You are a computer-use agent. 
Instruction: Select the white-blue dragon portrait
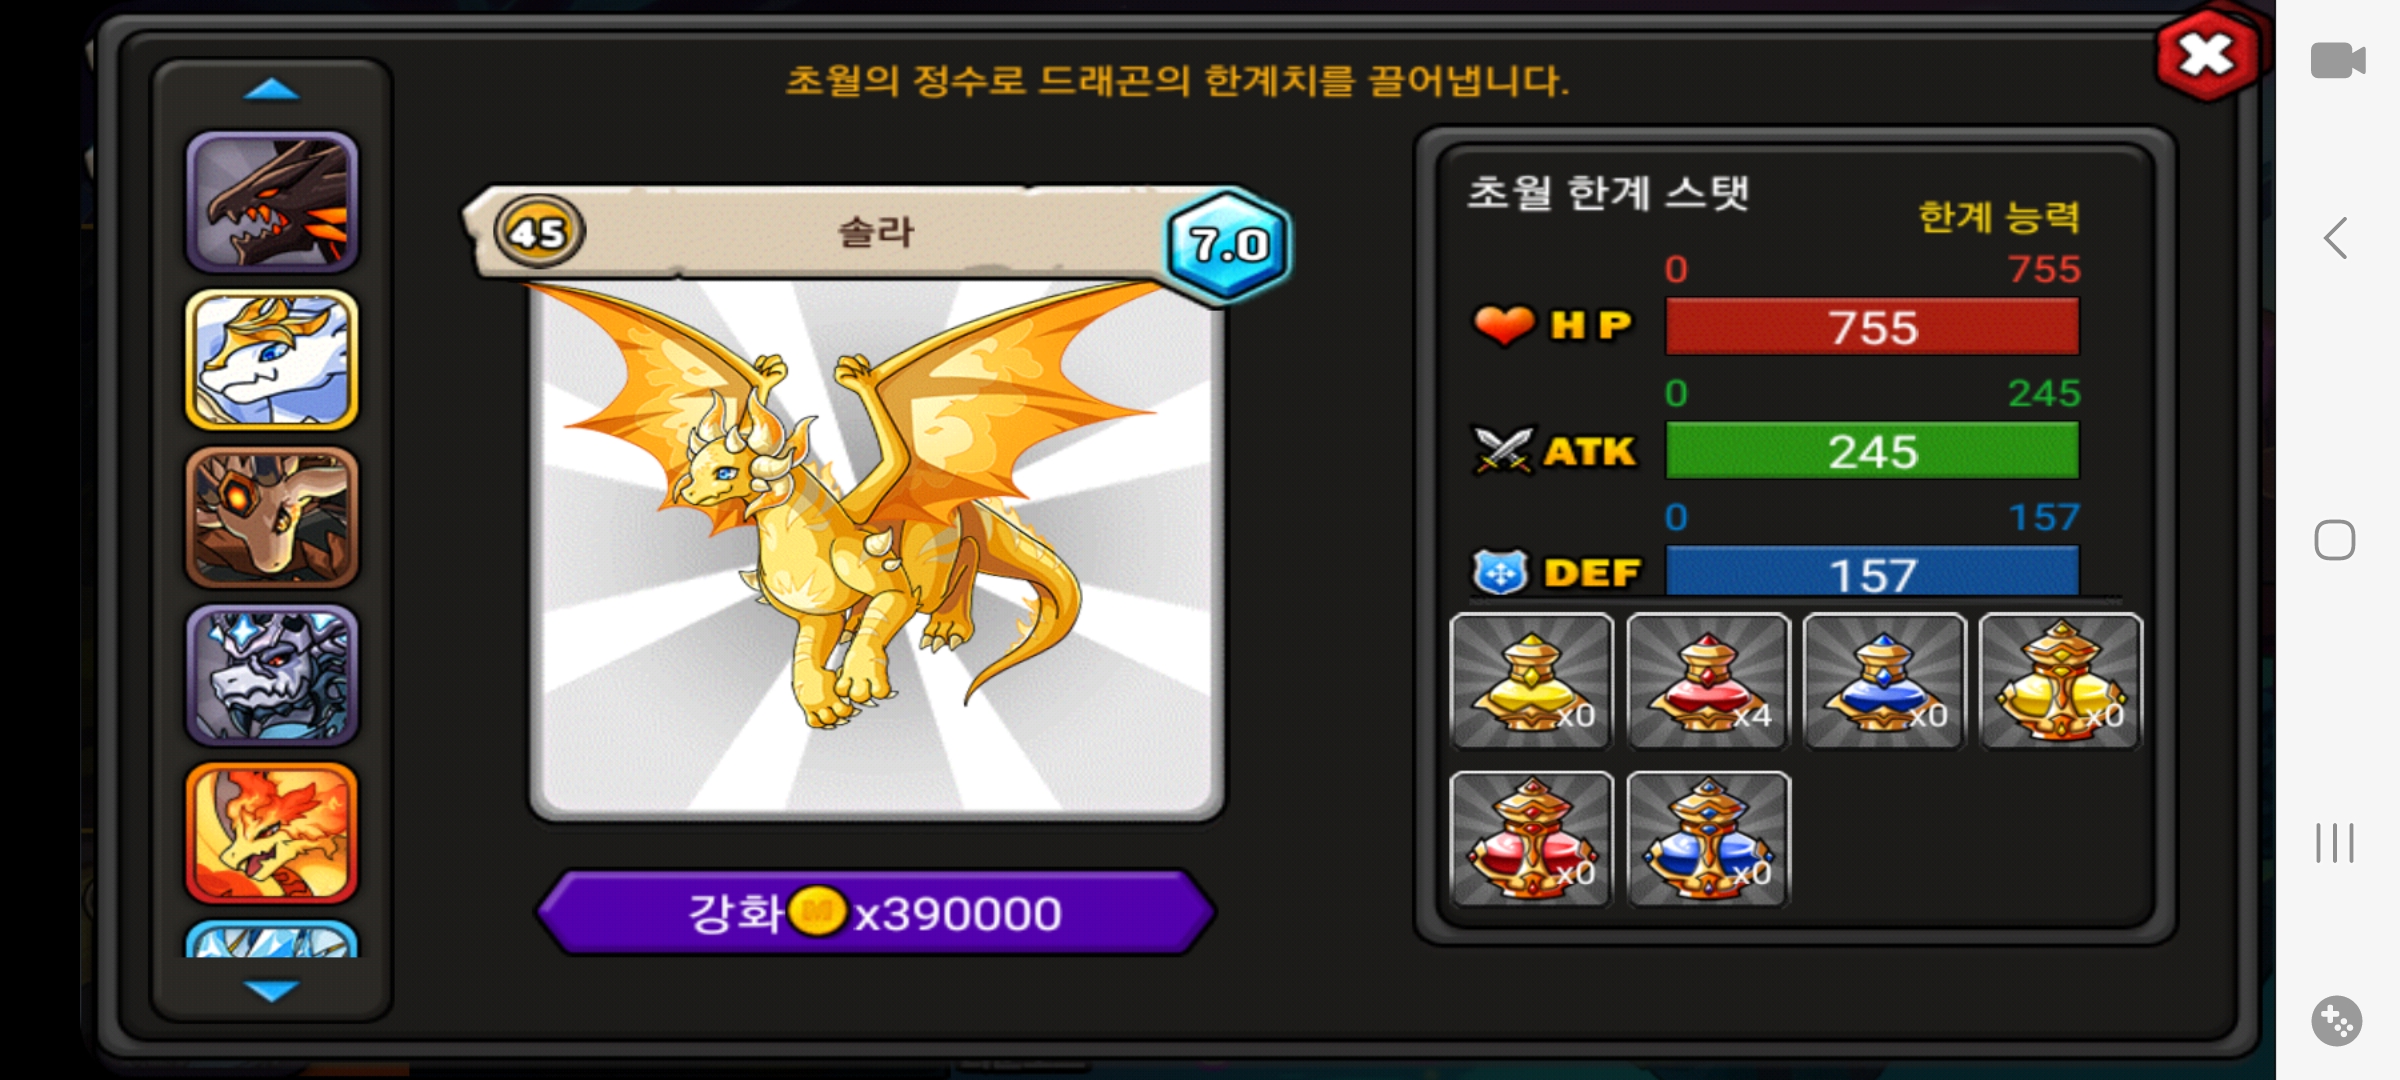tap(272, 361)
